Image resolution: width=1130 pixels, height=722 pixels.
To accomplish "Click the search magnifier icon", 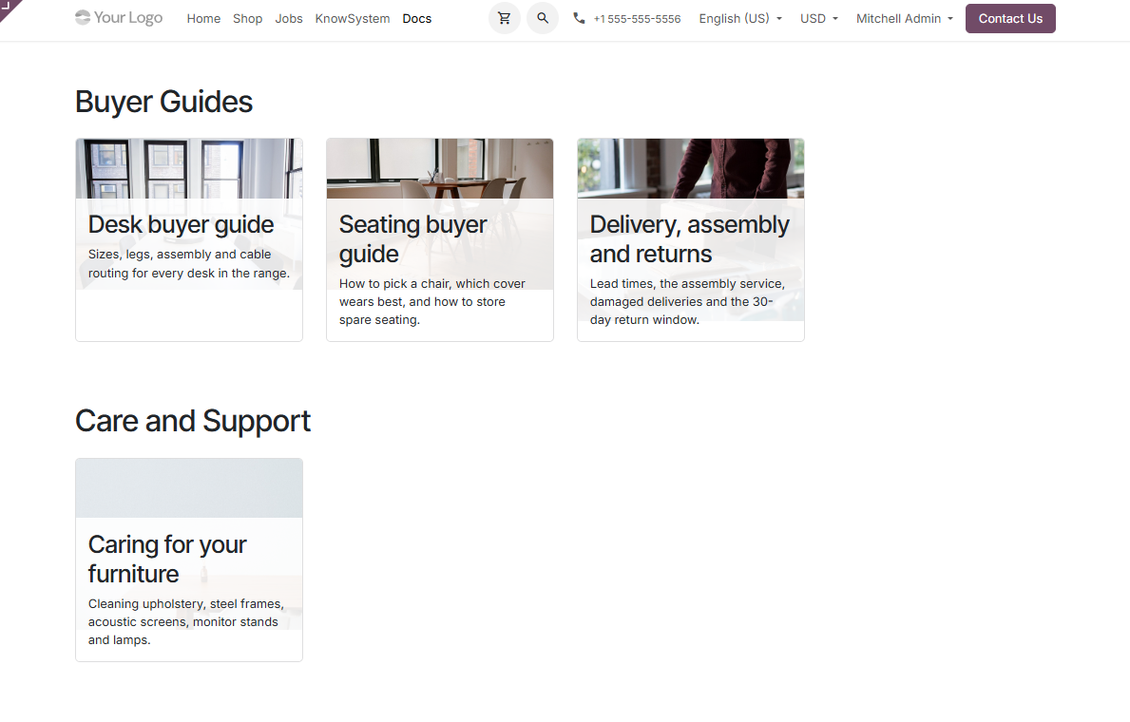I will [543, 18].
